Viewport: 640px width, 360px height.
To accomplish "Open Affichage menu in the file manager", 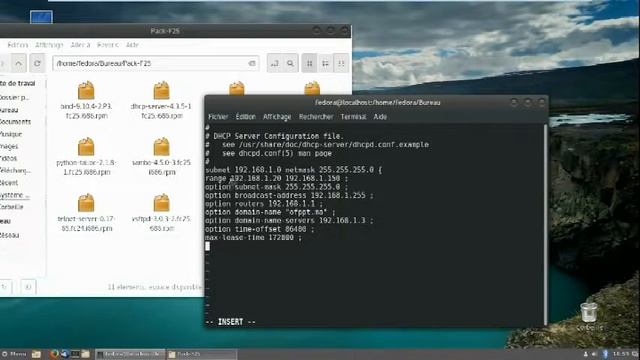I will pyautogui.click(x=49, y=45).
